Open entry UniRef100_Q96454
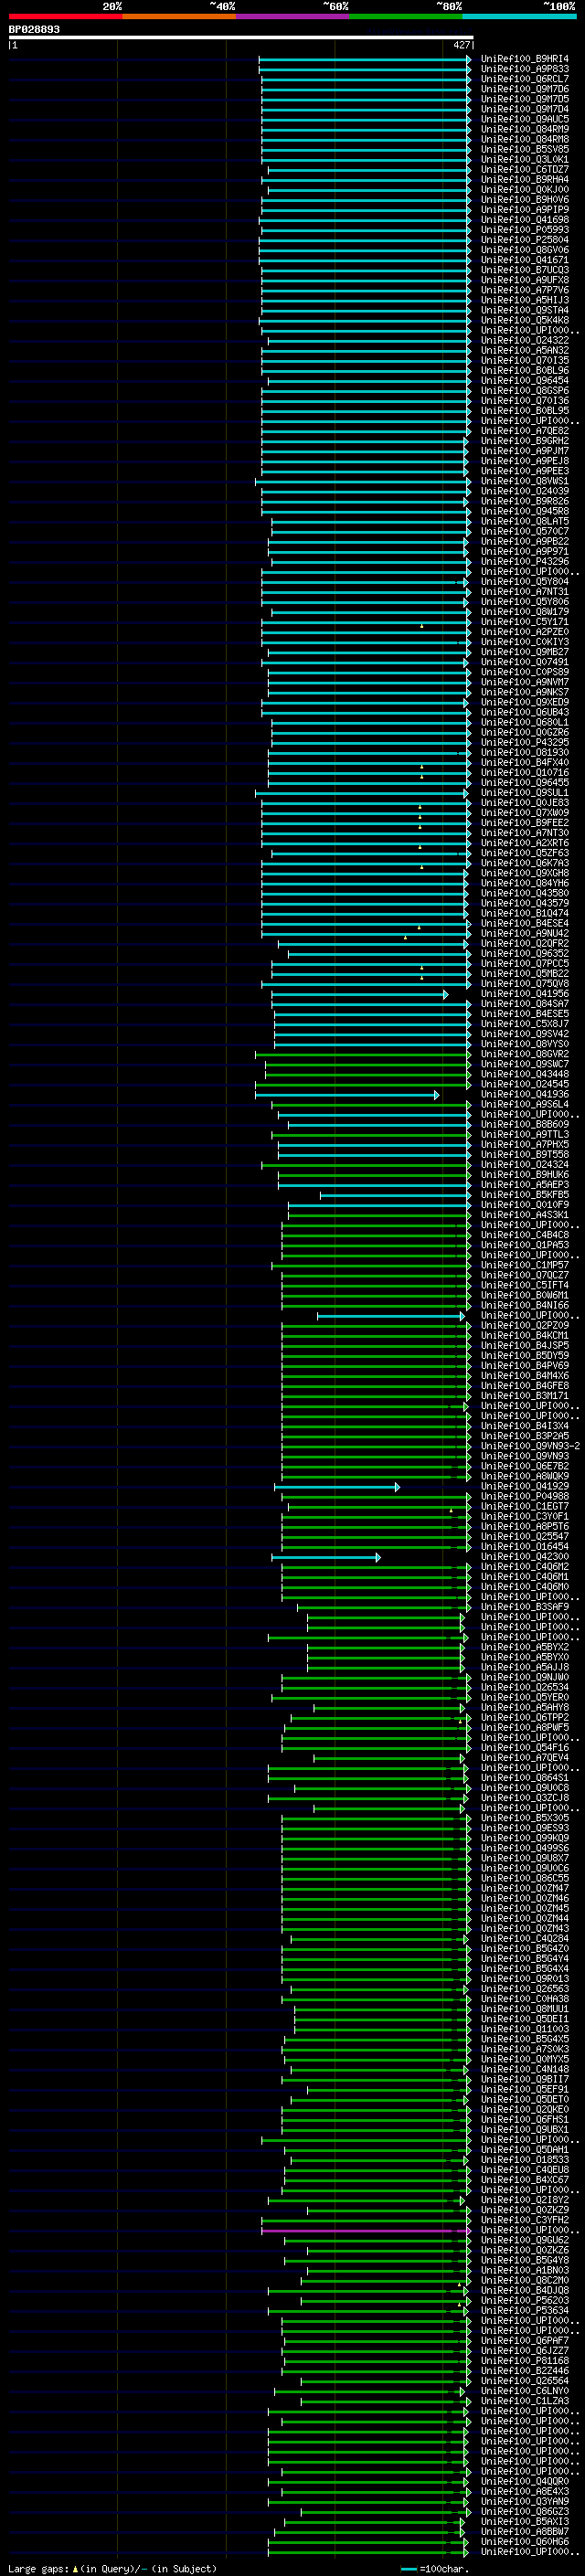The image size is (585, 2576). (524, 380)
